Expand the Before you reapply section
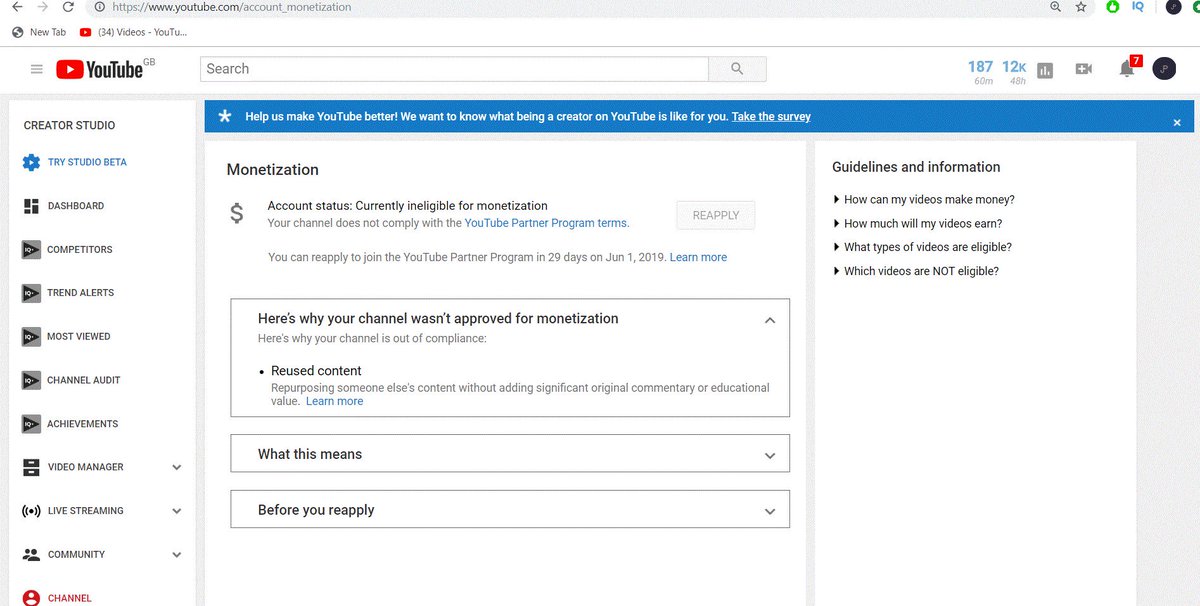 tap(770, 511)
